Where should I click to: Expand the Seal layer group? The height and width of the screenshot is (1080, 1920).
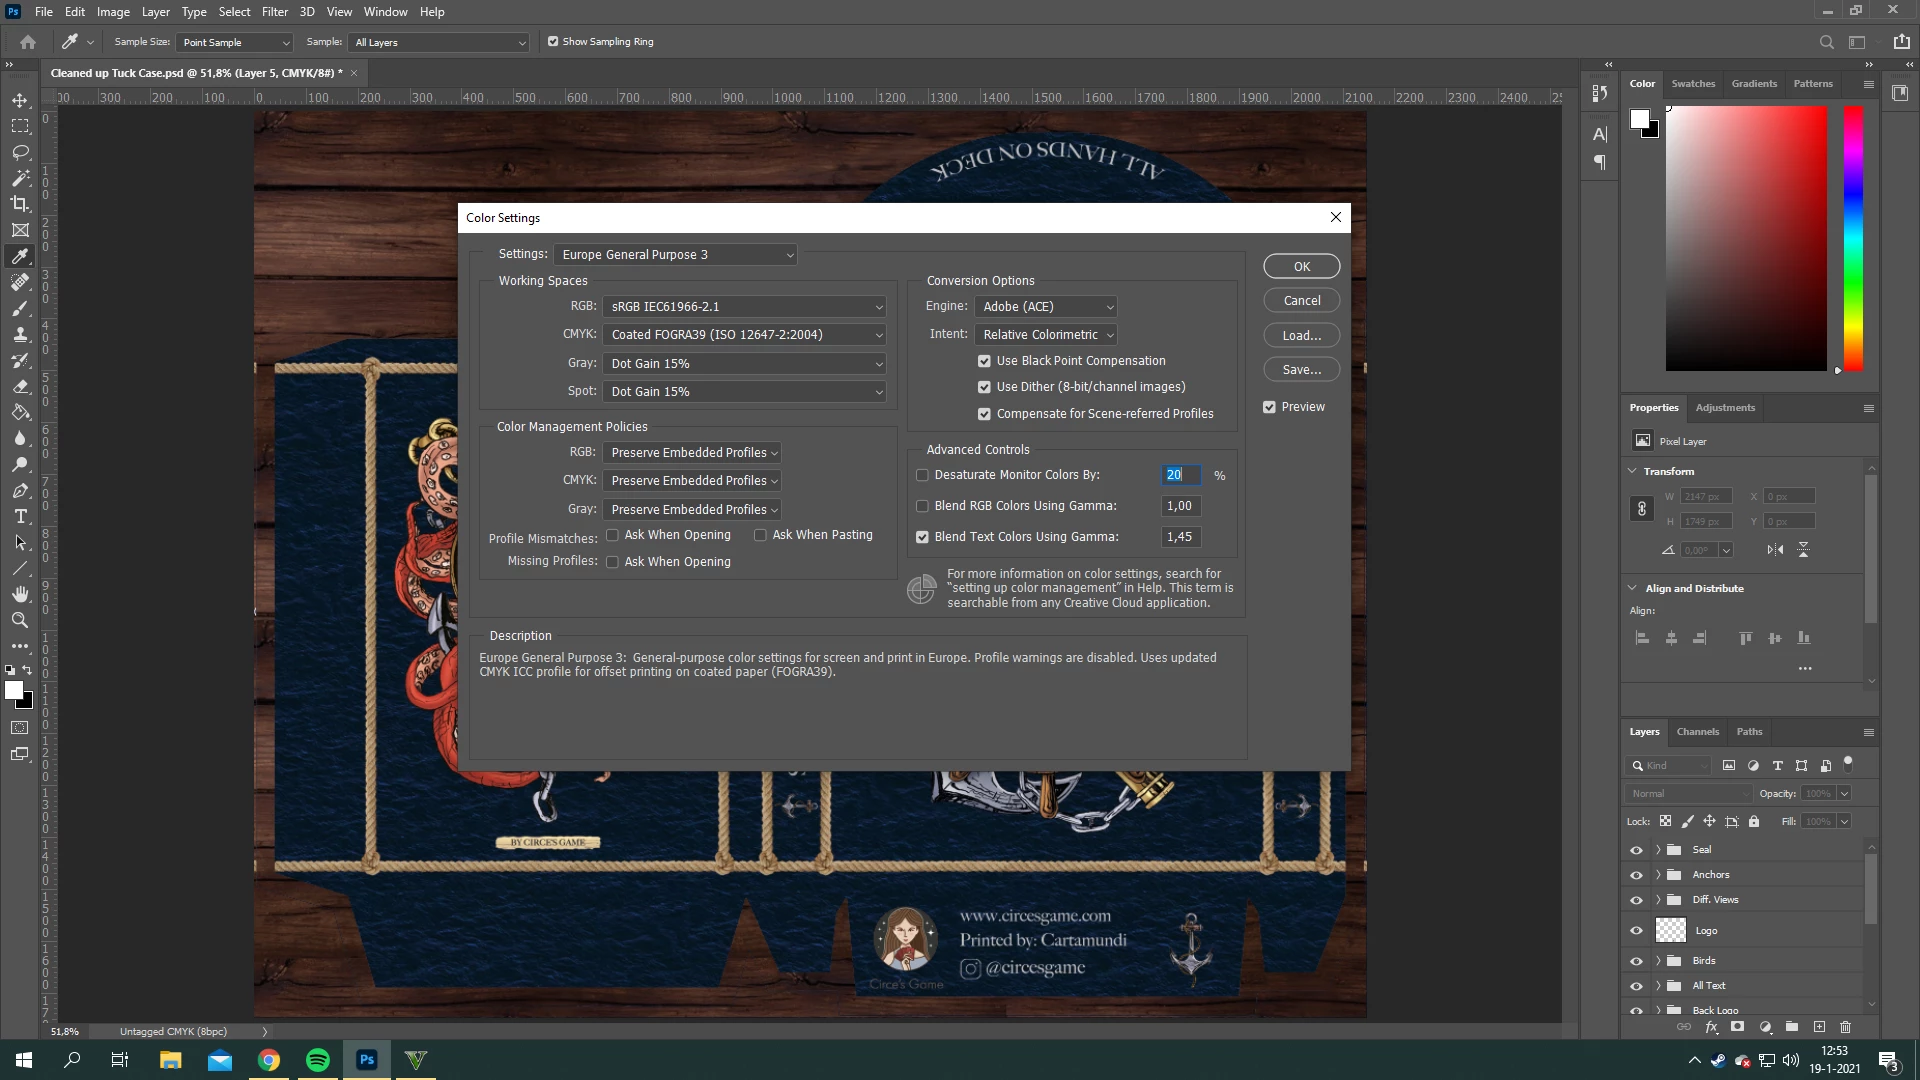point(1658,850)
